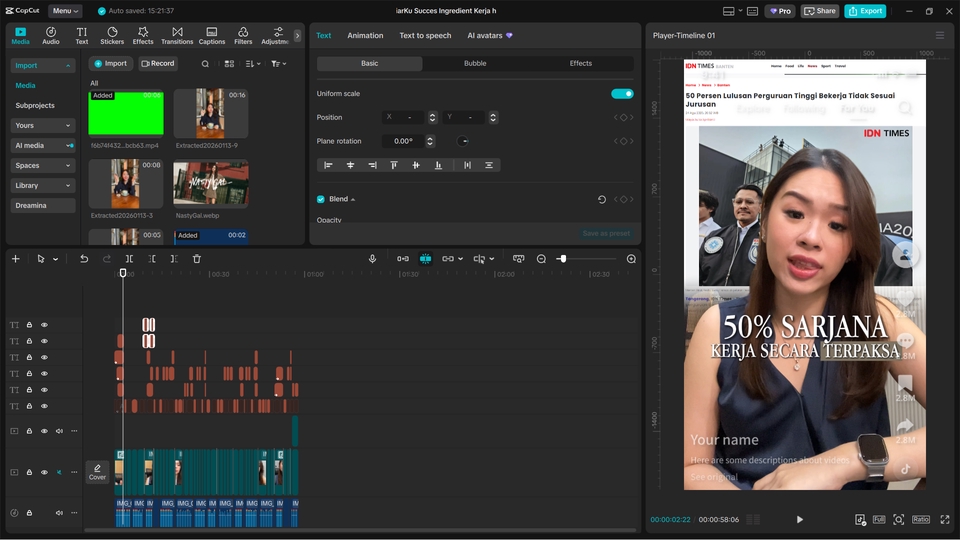
Task: Click the Cover edit button on timeline
Action: pyautogui.click(x=97, y=472)
